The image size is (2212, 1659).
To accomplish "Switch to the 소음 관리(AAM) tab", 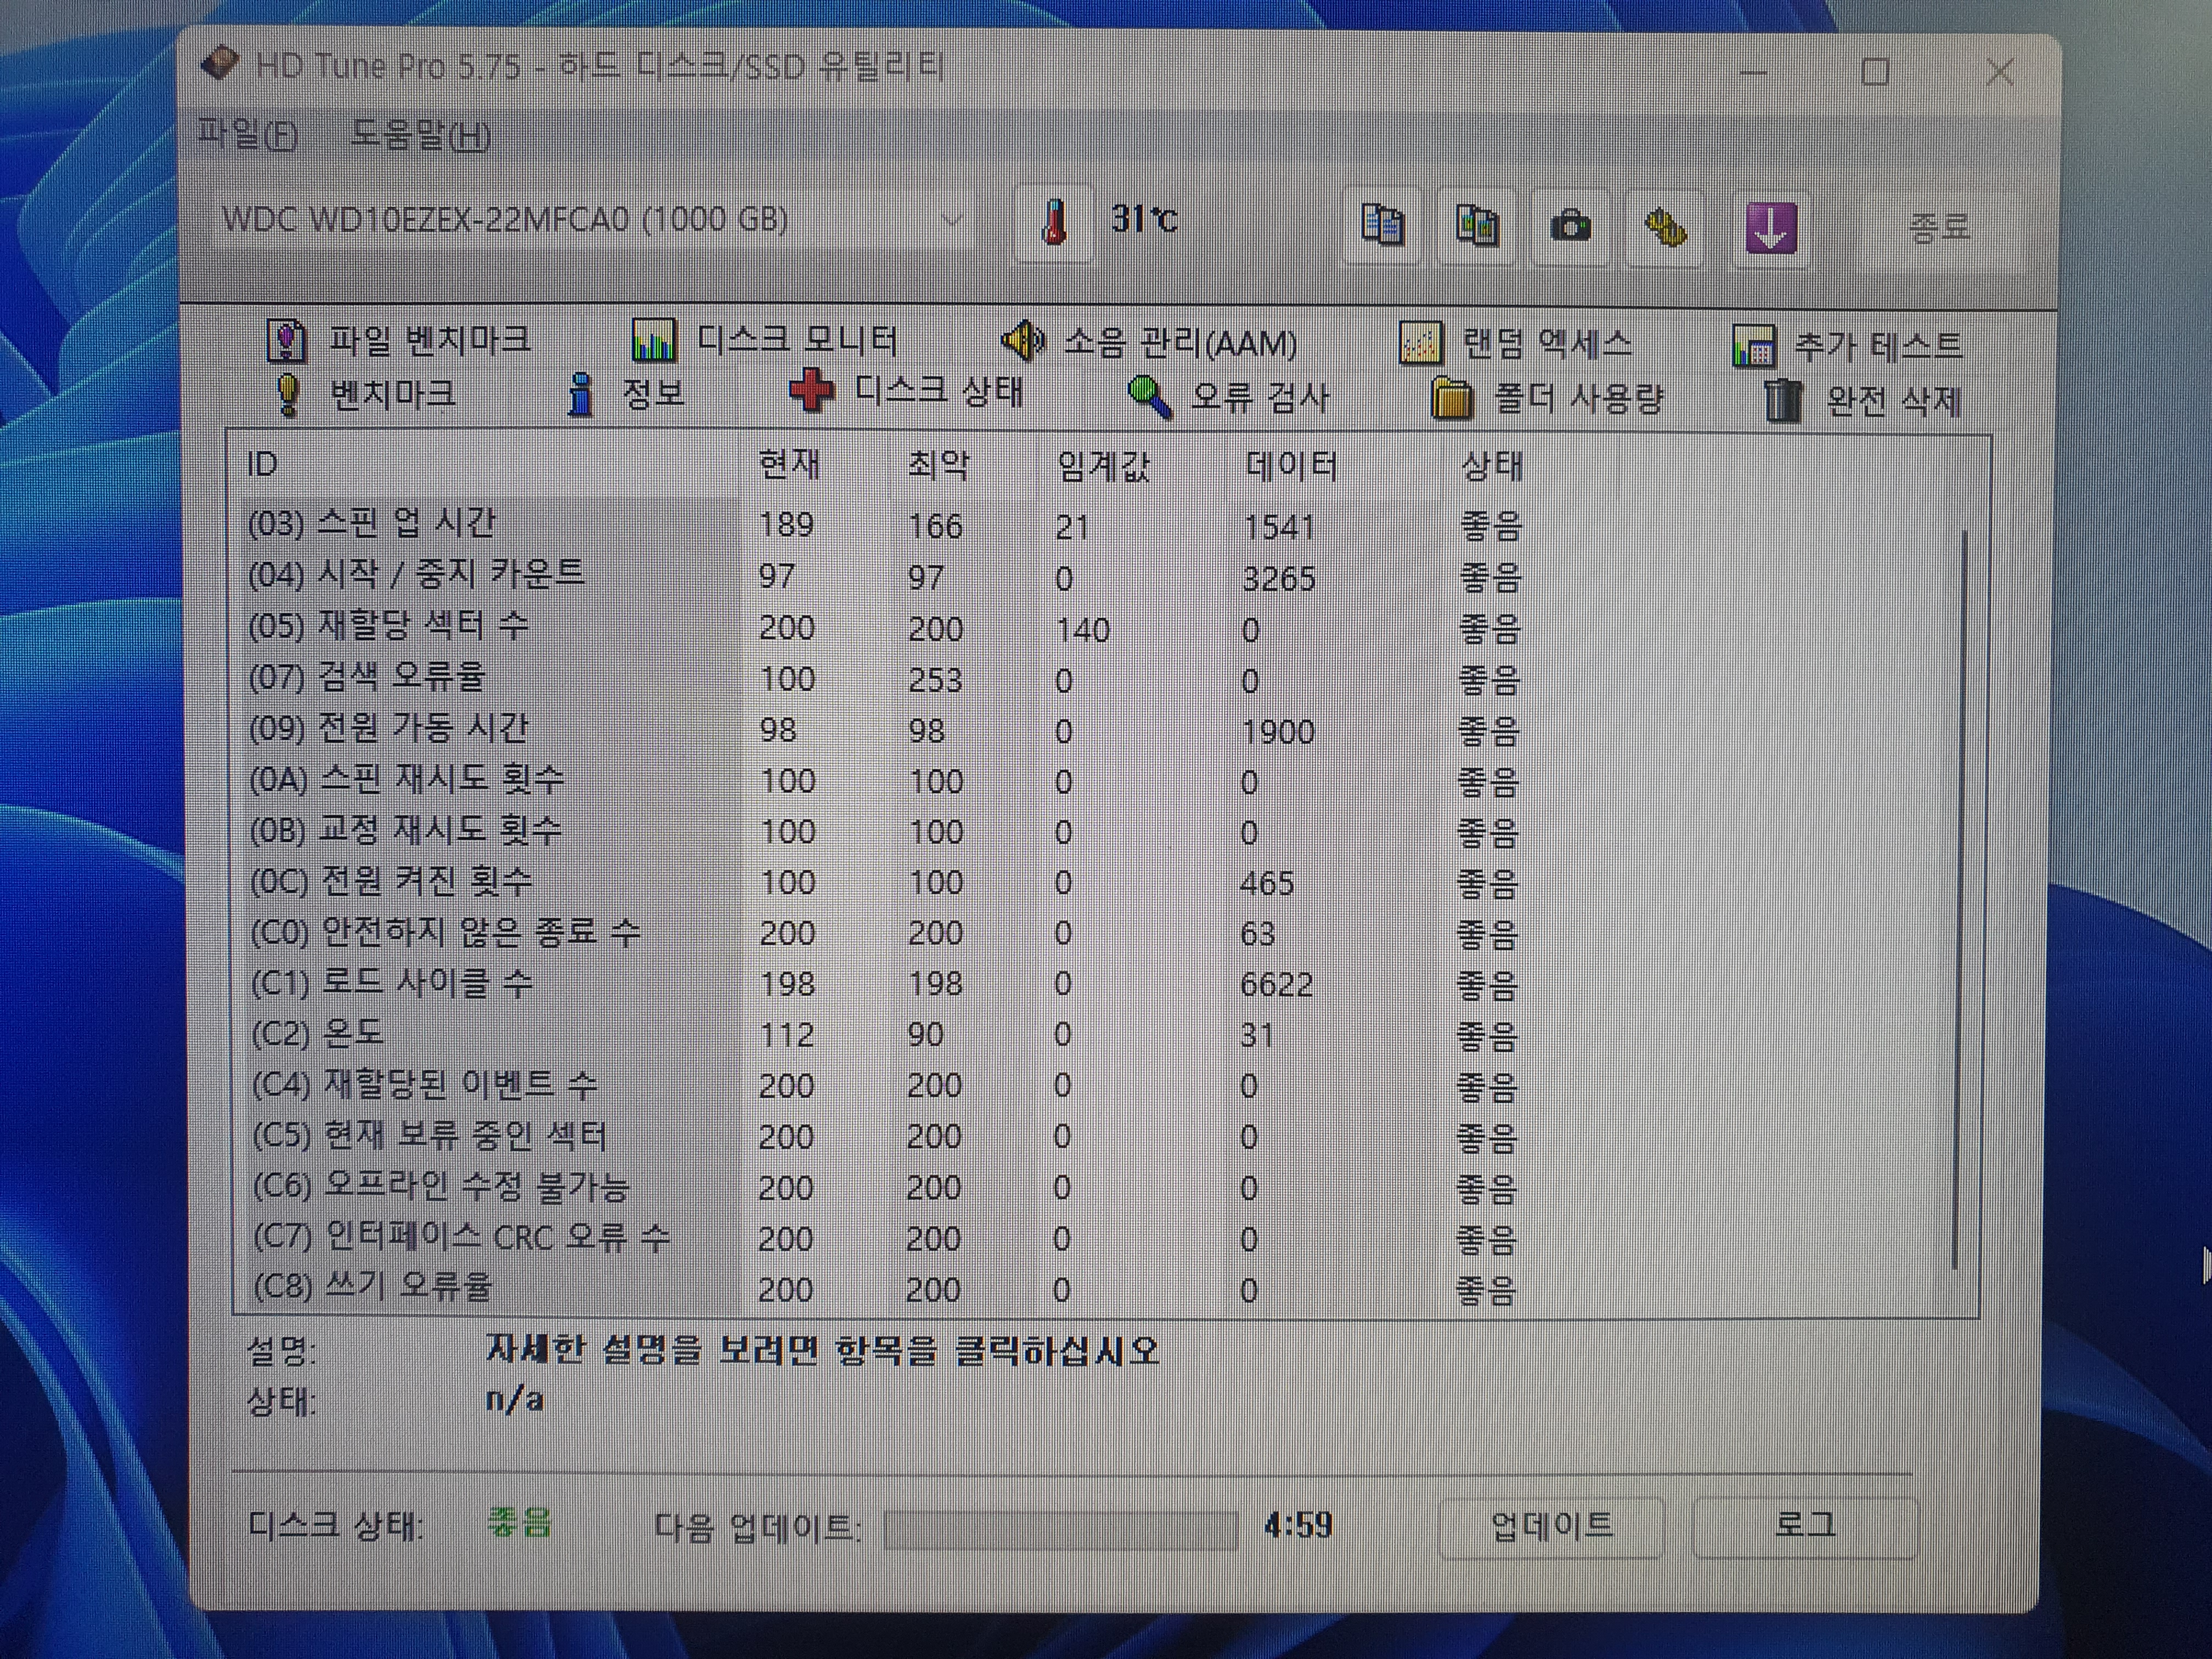I will [x=1149, y=342].
